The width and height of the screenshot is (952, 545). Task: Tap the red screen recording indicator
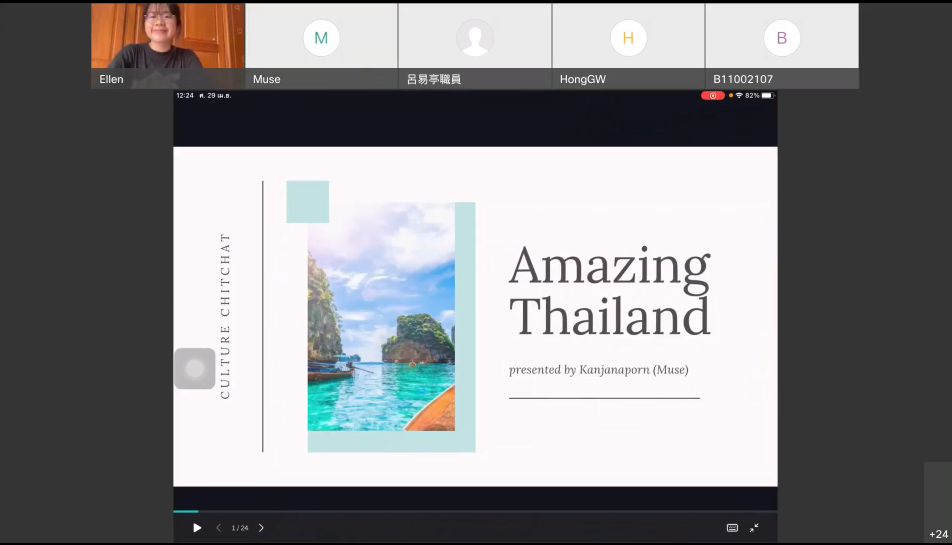(713, 95)
